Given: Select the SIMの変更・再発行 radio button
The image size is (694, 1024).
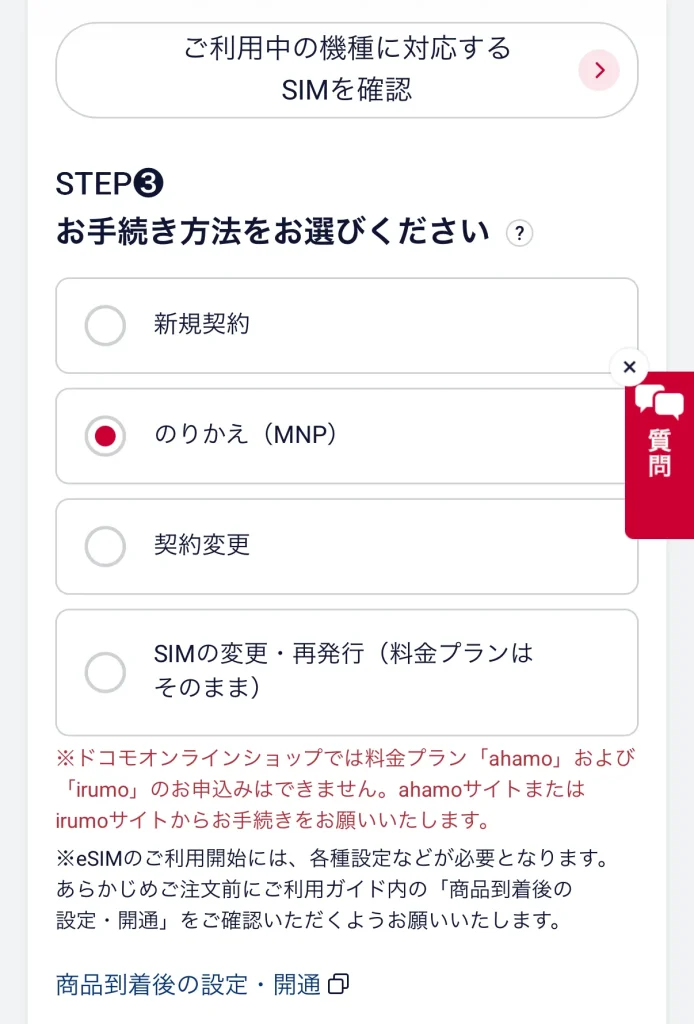Looking at the screenshot, I should coord(105,672).
